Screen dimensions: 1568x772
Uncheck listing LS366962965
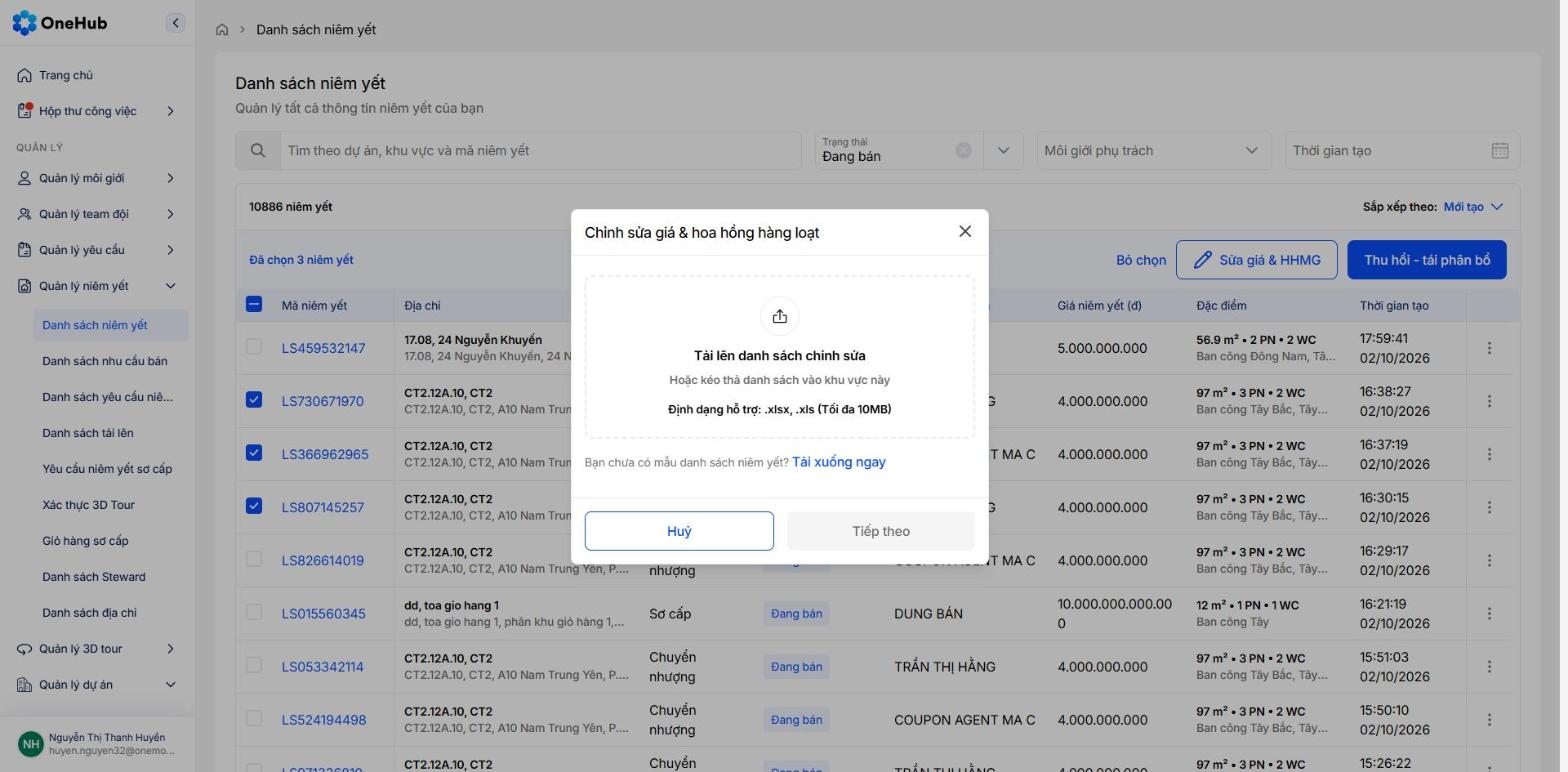254,453
